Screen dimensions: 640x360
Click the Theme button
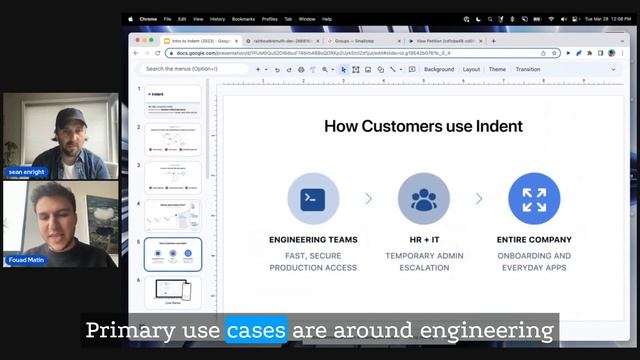pyautogui.click(x=497, y=69)
